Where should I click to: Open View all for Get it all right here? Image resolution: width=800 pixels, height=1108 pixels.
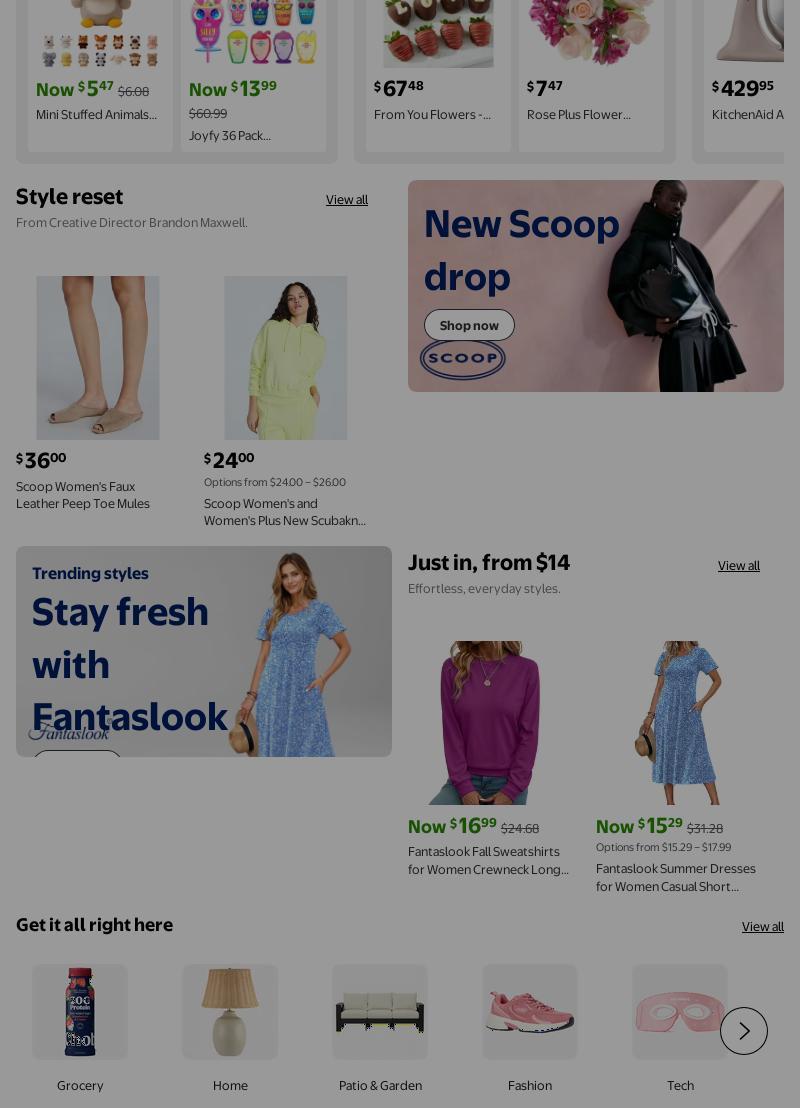pyautogui.click(x=763, y=927)
